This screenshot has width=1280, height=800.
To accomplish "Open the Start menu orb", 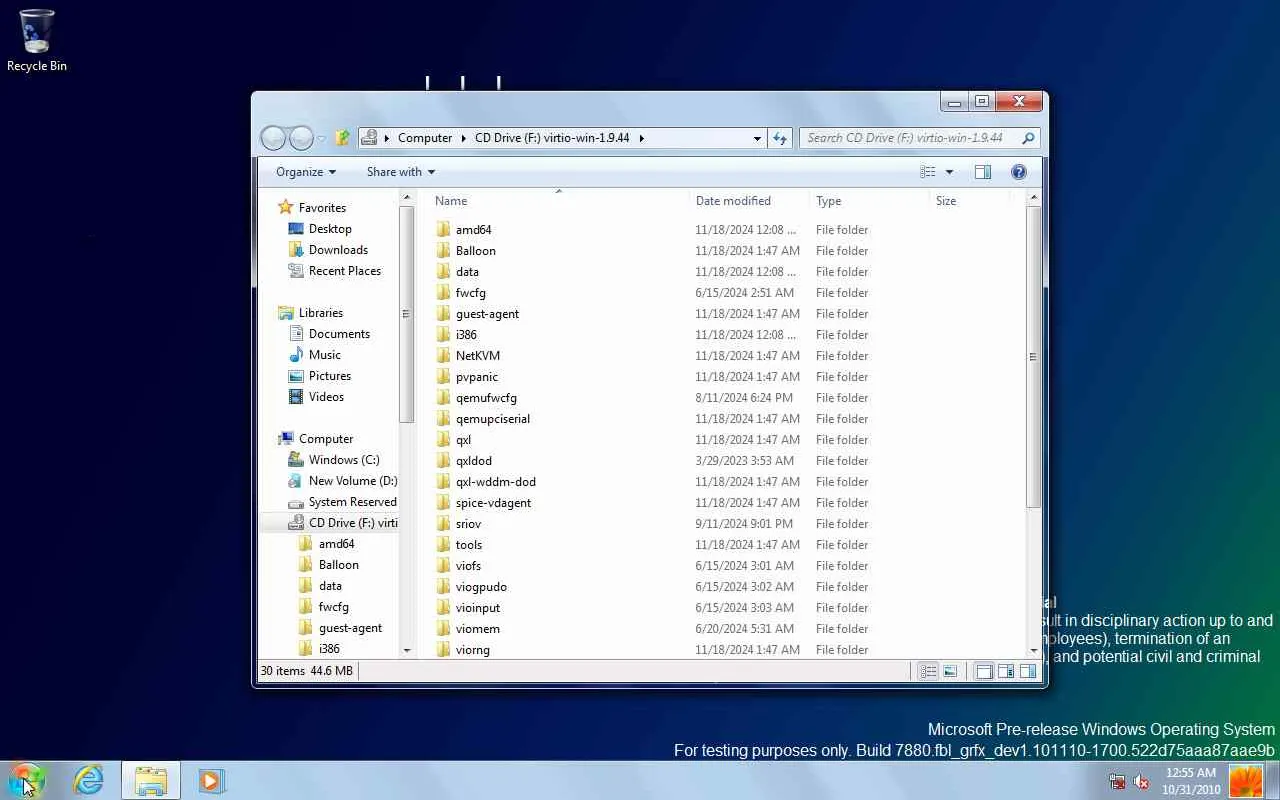I will coord(26,780).
